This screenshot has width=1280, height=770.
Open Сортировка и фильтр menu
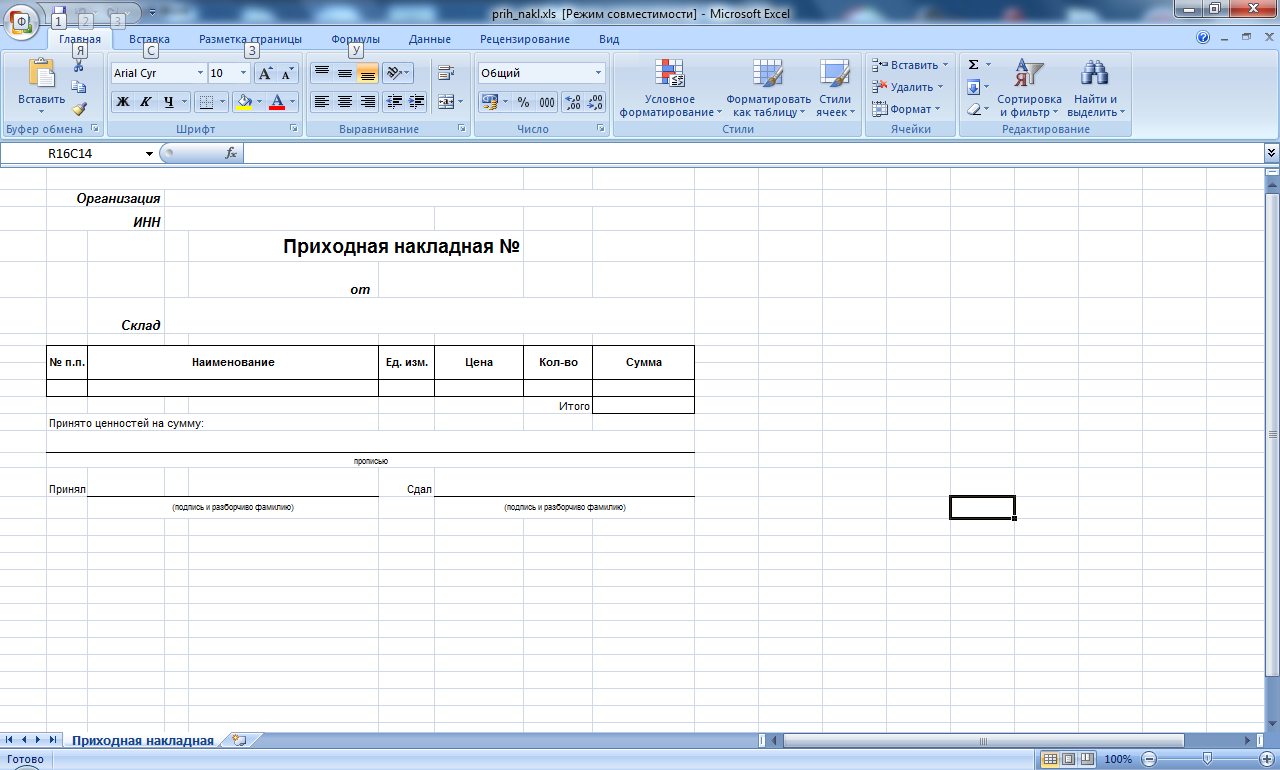[1029, 88]
